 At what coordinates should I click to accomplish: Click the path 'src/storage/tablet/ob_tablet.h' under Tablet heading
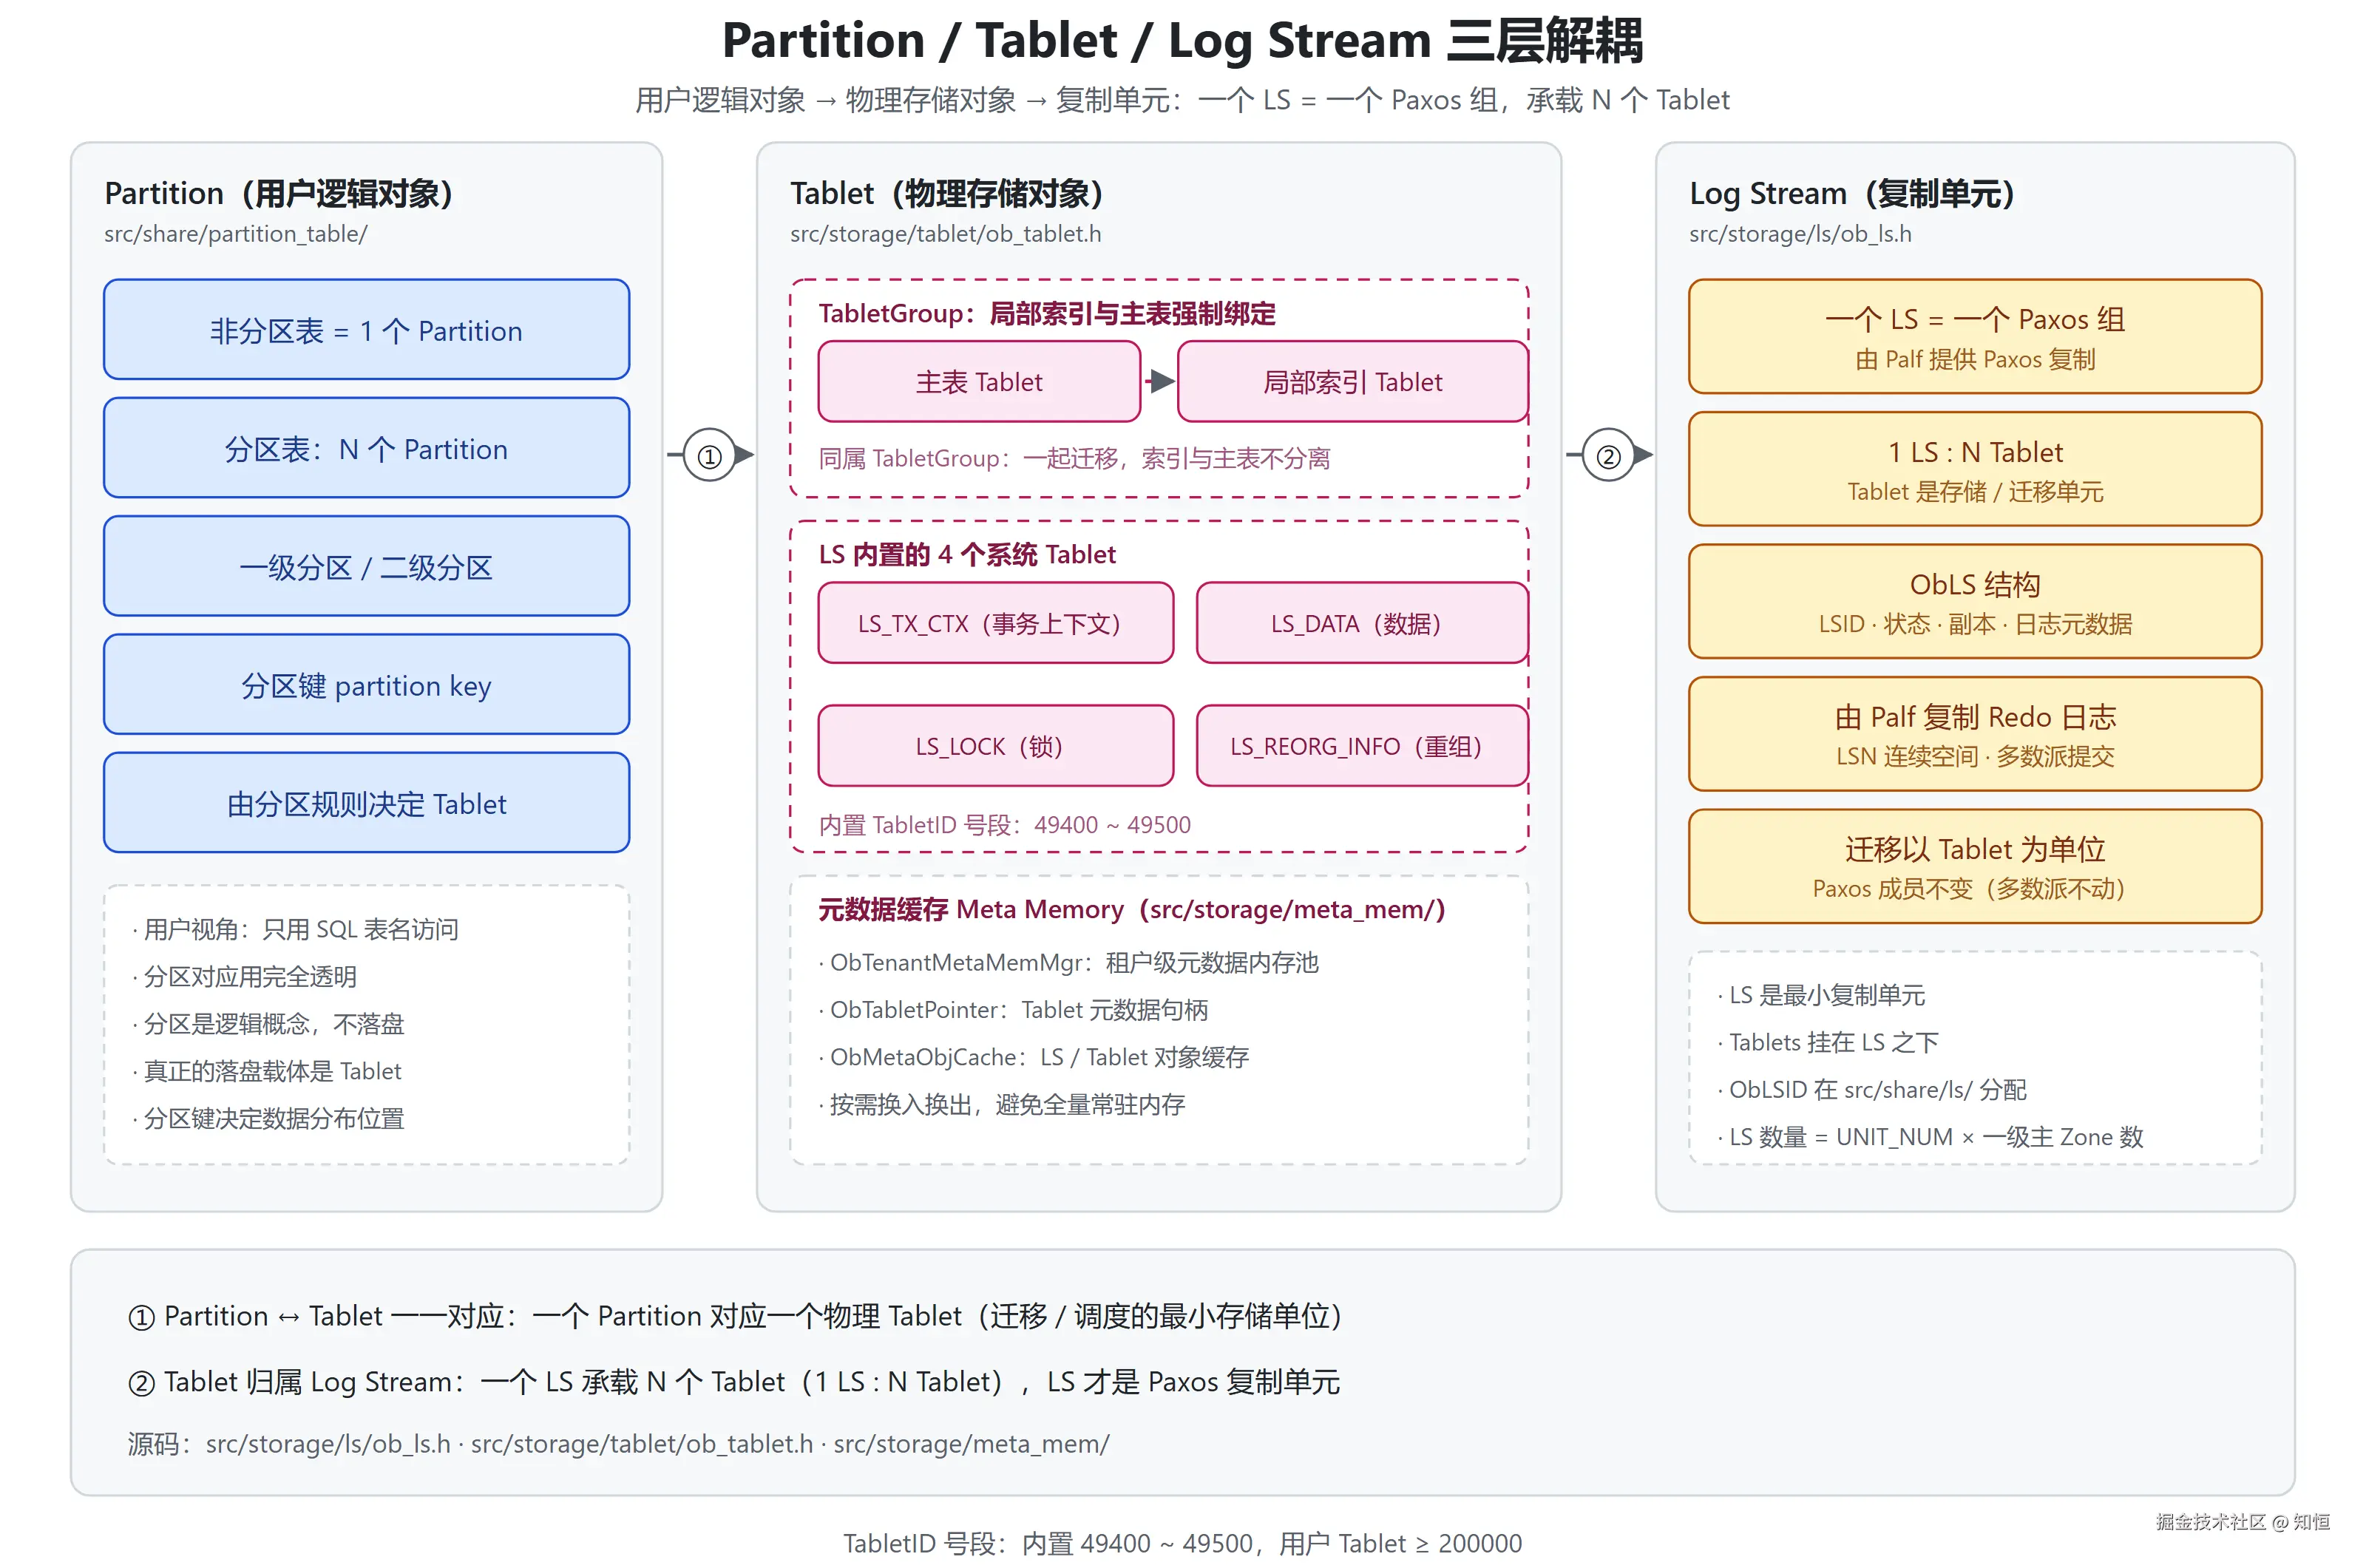click(x=946, y=234)
